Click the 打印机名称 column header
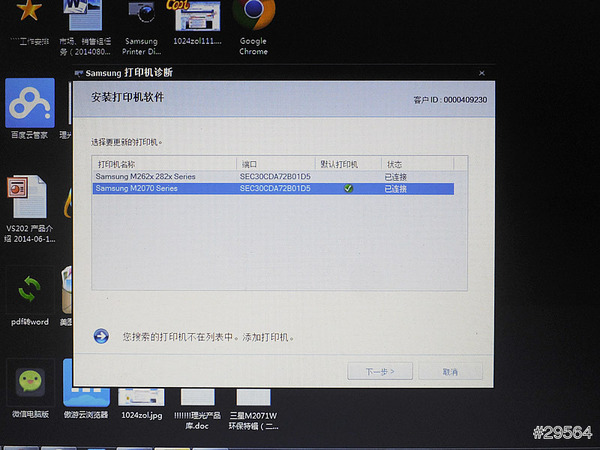 click(x=164, y=164)
